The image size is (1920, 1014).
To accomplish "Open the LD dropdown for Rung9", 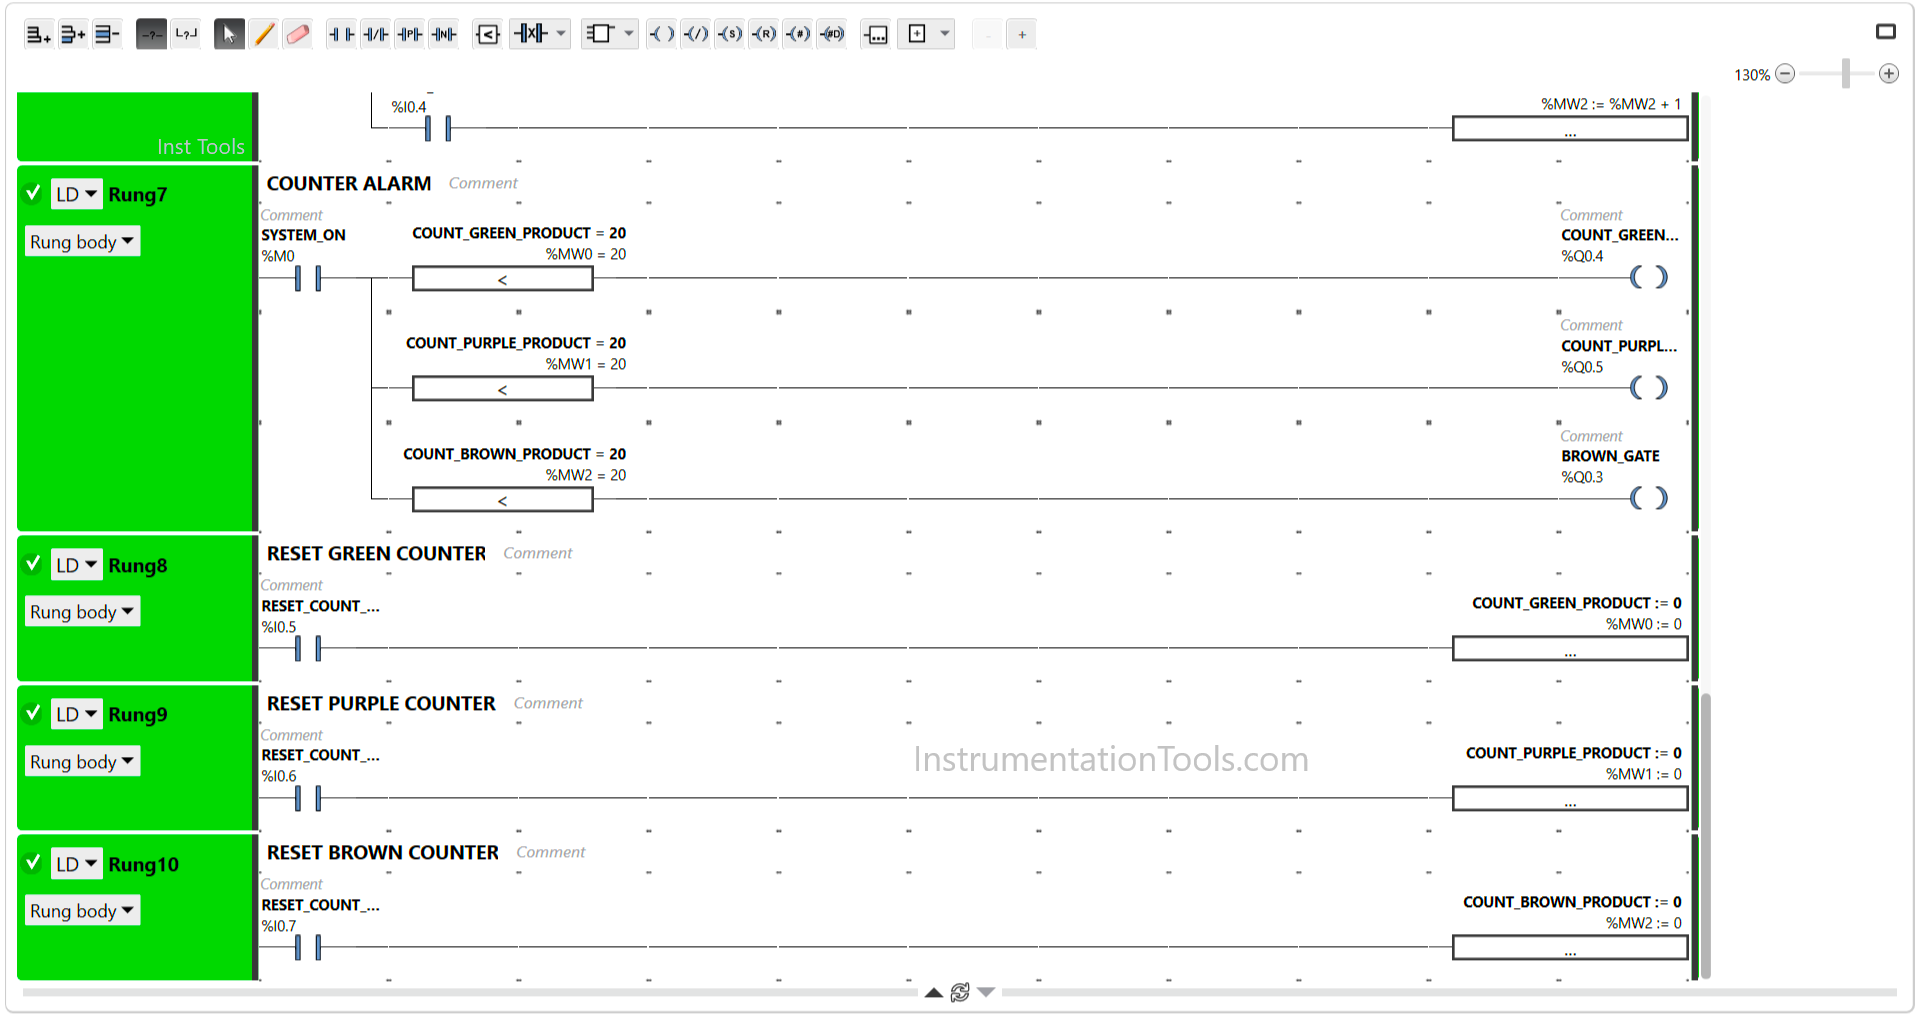I will point(76,714).
